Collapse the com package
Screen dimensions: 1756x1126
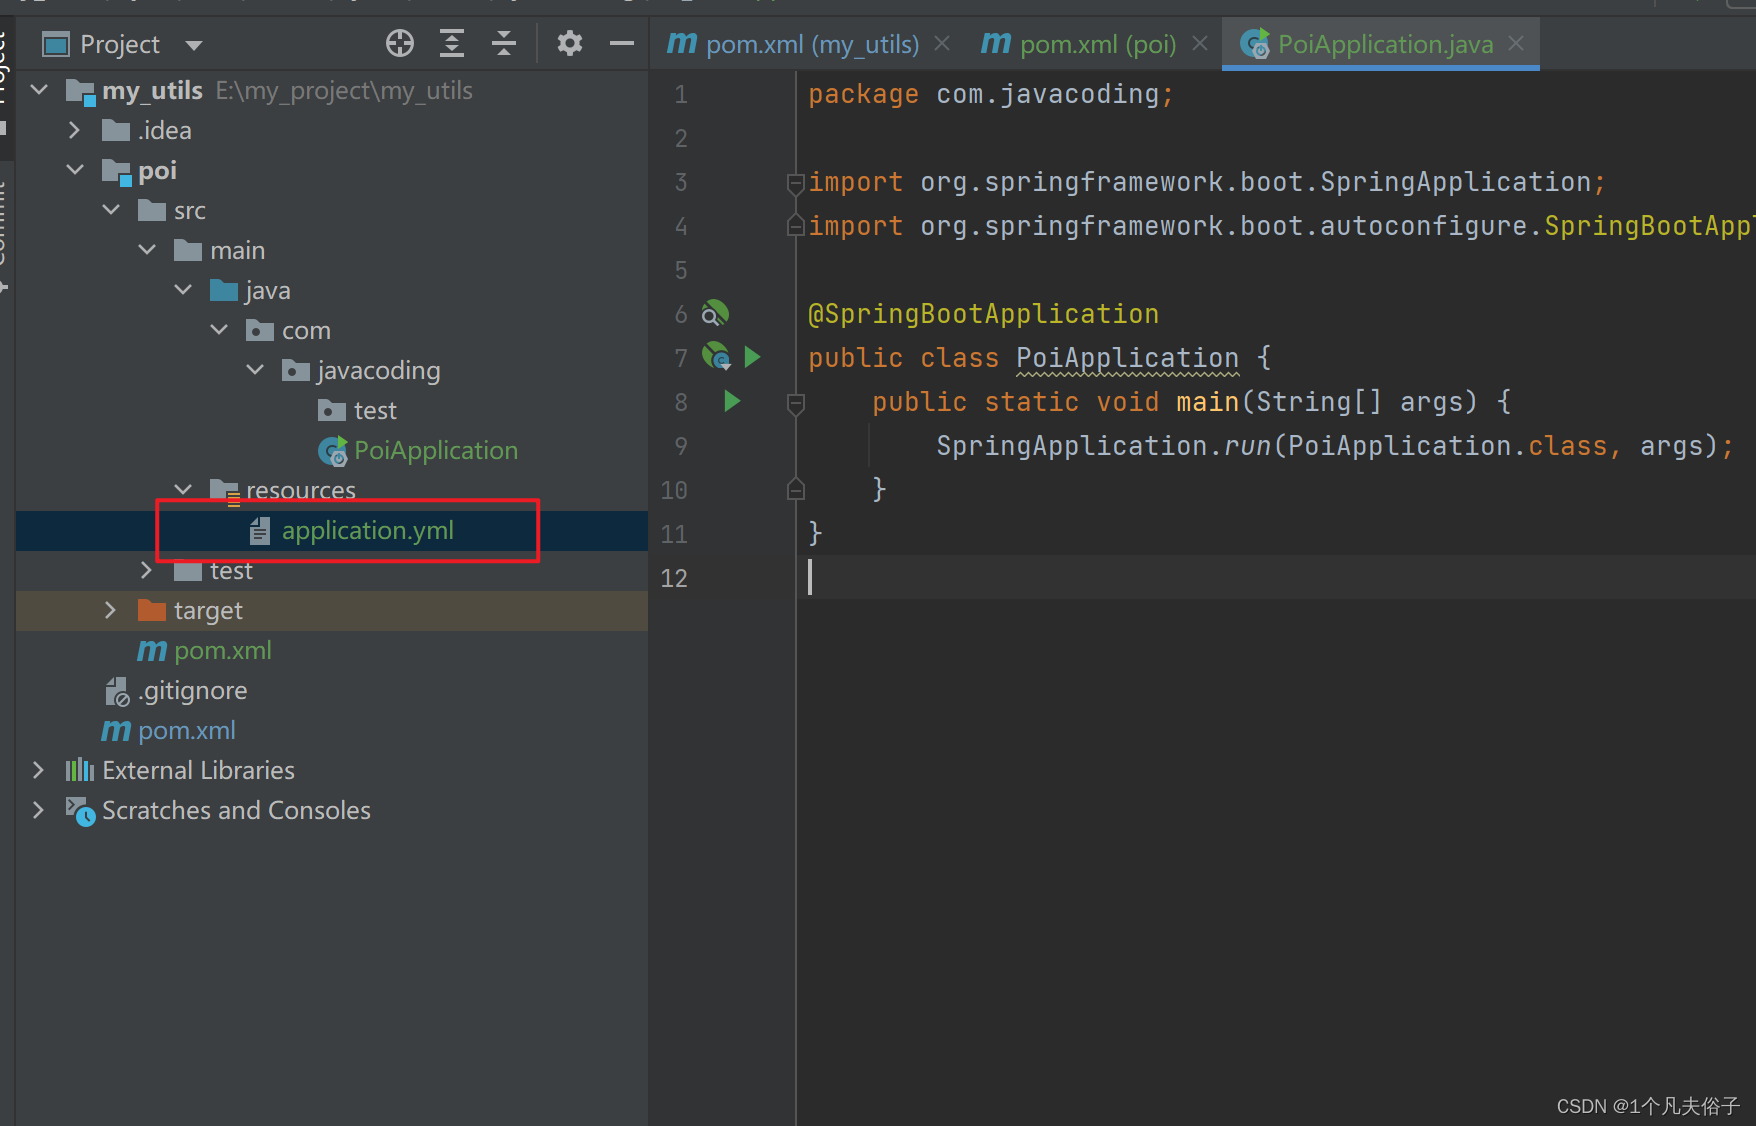pos(219,330)
